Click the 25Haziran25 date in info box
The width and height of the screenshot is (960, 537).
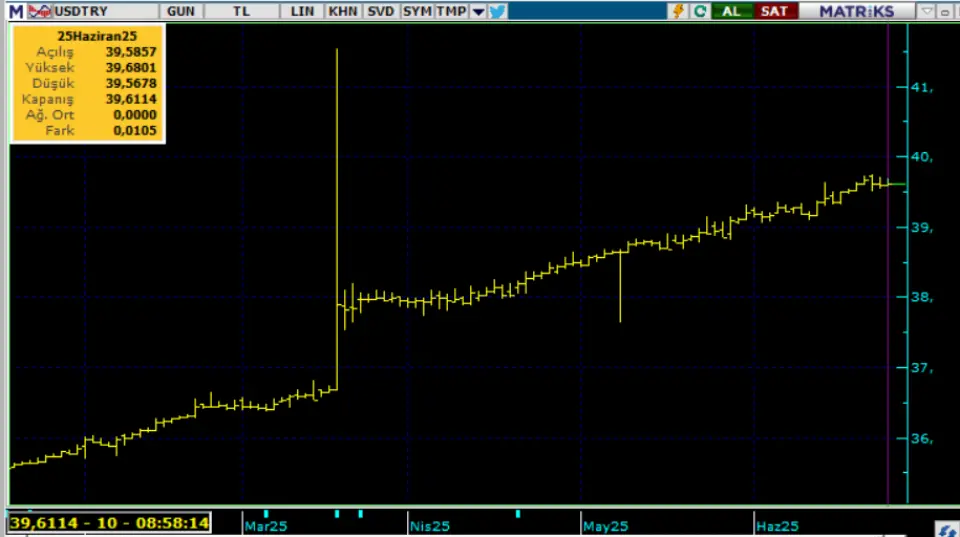pos(97,36)
